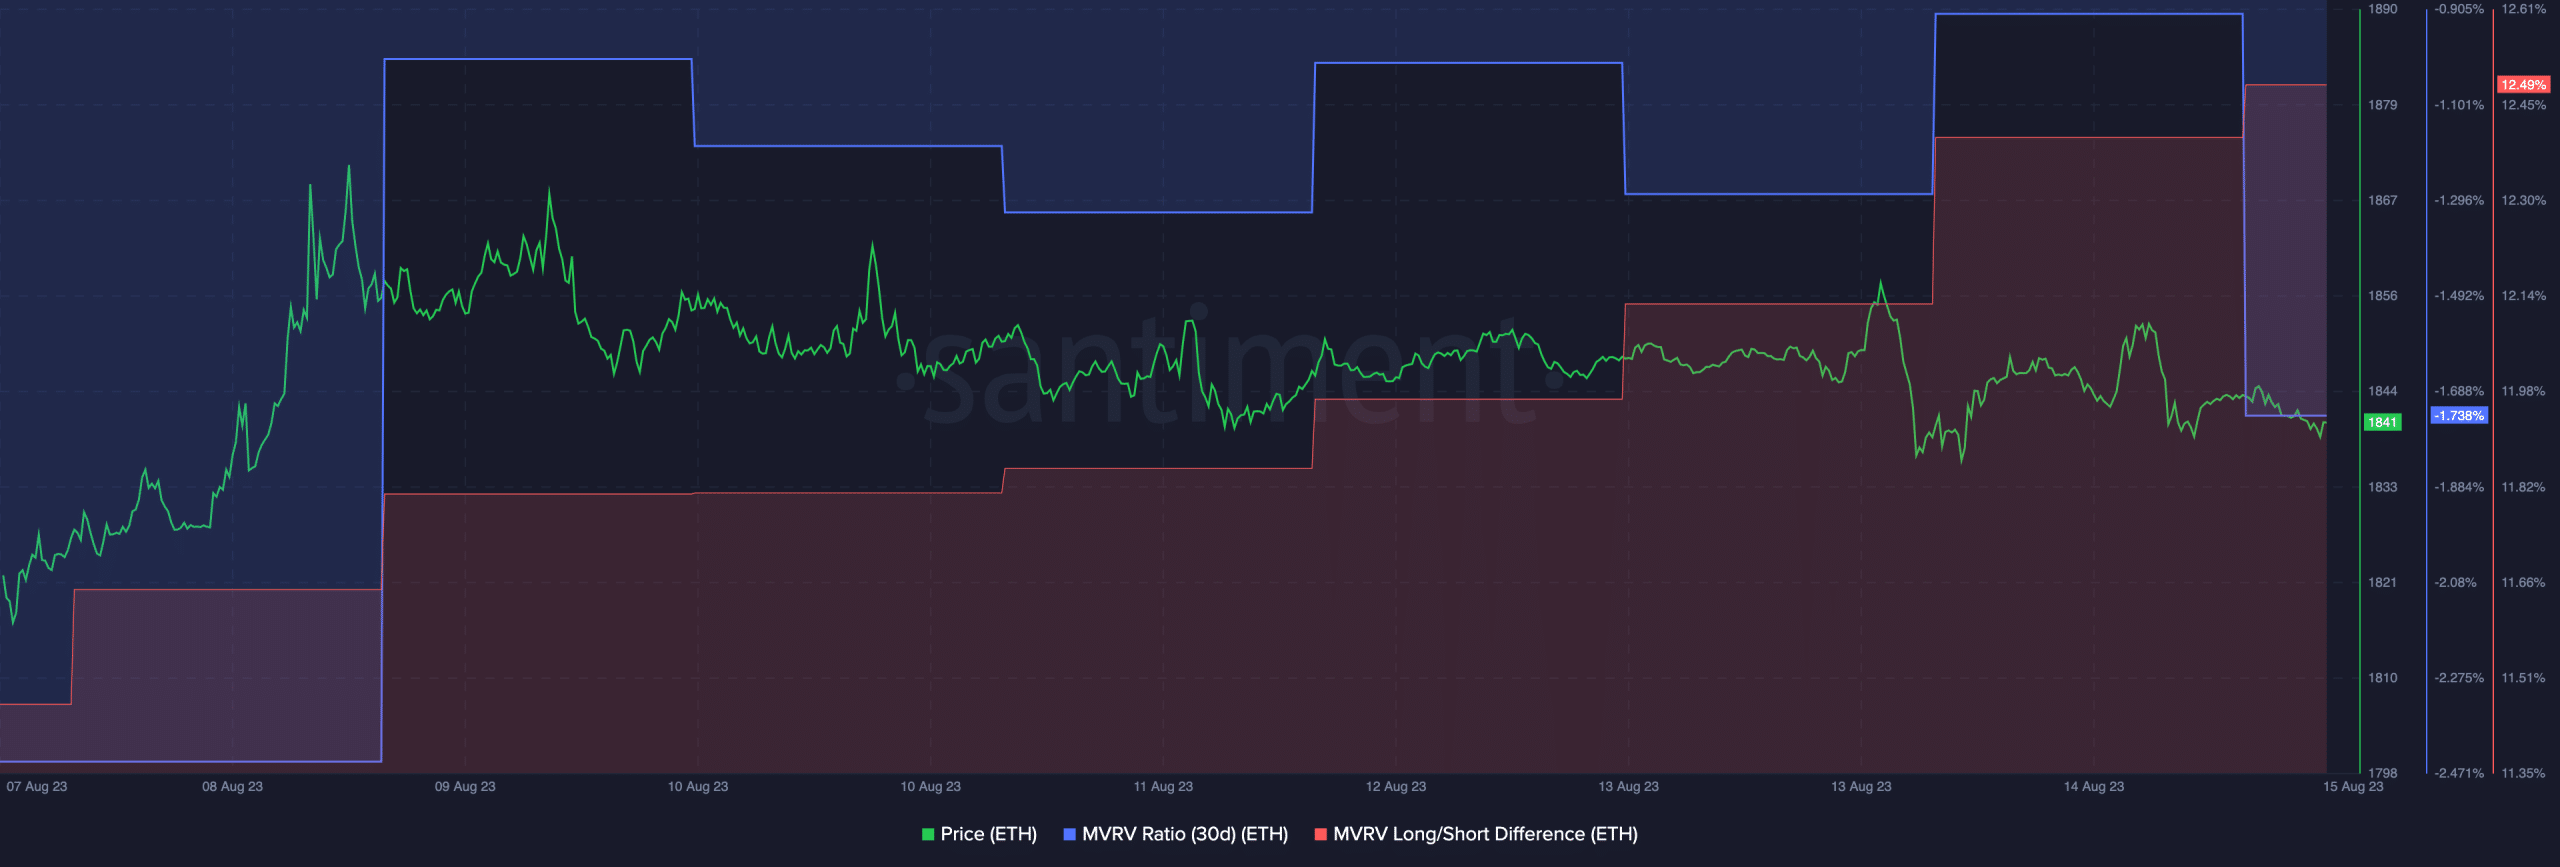Select the green 1841 current price badge
The height and width of the screenshot is (867, 2560).
(2382, 422)
